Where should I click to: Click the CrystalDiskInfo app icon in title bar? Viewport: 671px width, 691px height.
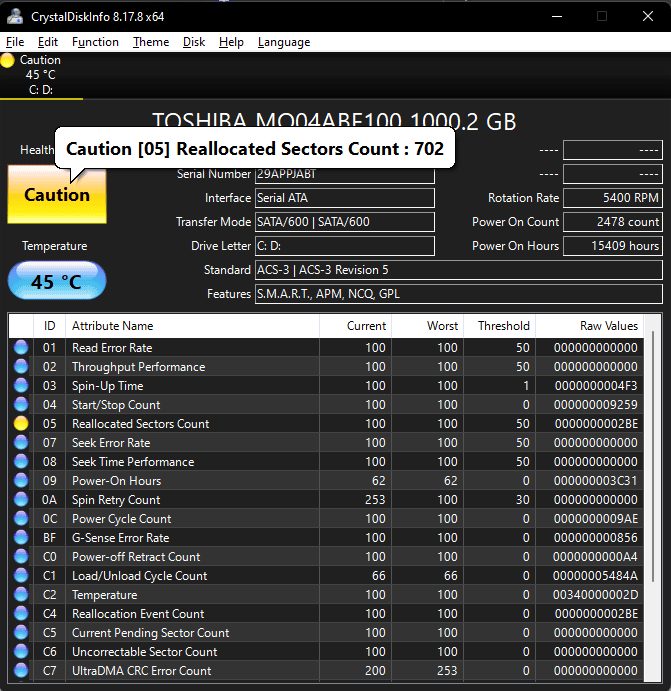pos(15,15)
